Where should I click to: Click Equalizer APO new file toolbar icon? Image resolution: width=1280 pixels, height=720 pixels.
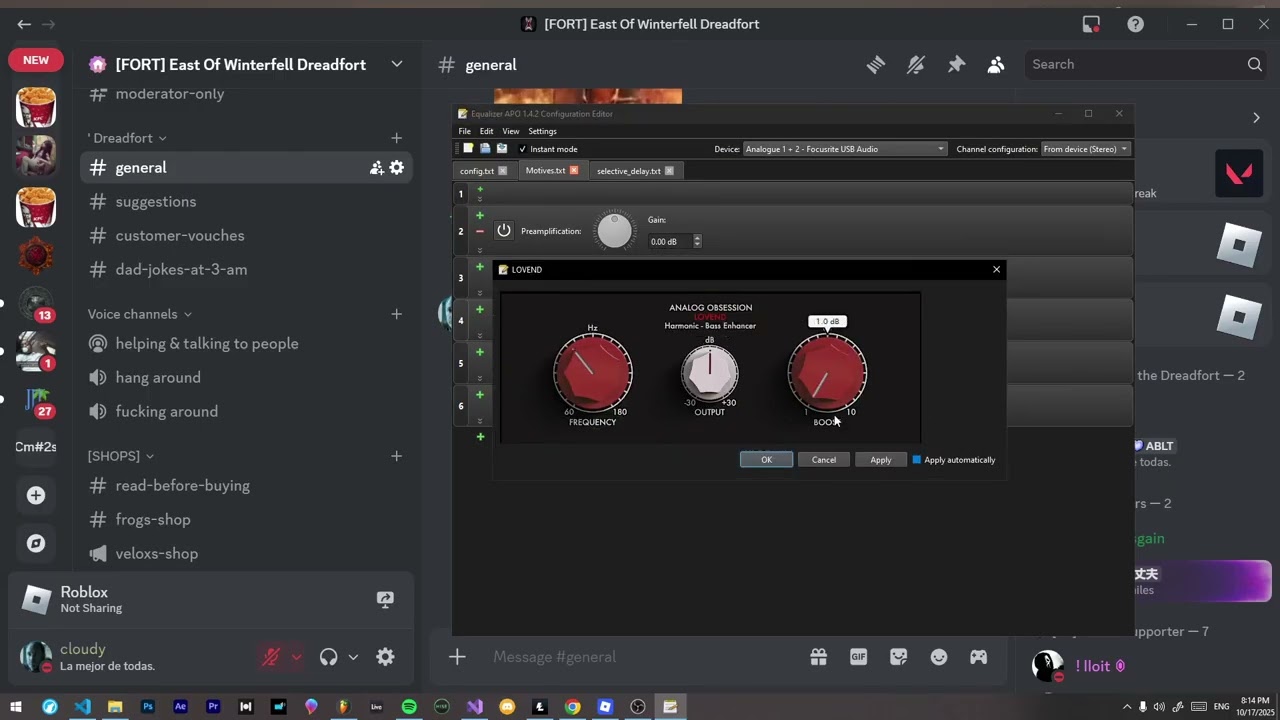468,149
